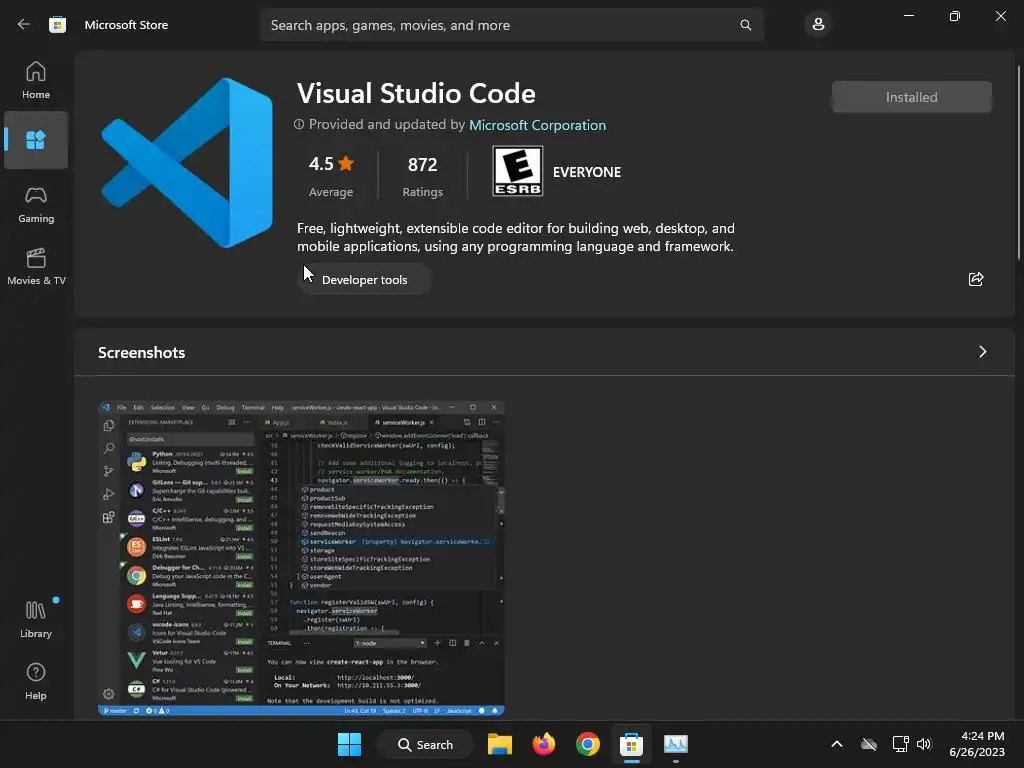Open the VS Code screenshot thumbnail
This screenshot has height=768, width=1024.
[x=301, y=558]
